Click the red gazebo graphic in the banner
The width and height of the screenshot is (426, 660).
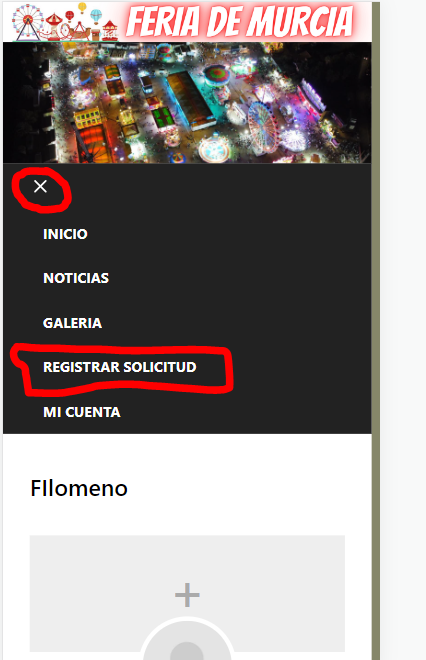click(x=110, y=31)
